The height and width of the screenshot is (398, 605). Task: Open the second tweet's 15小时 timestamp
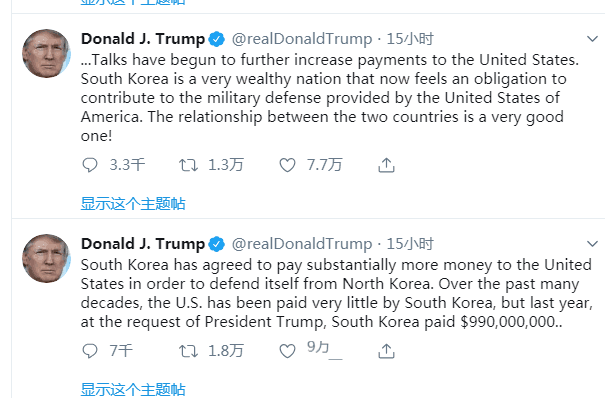pos(410,244)
